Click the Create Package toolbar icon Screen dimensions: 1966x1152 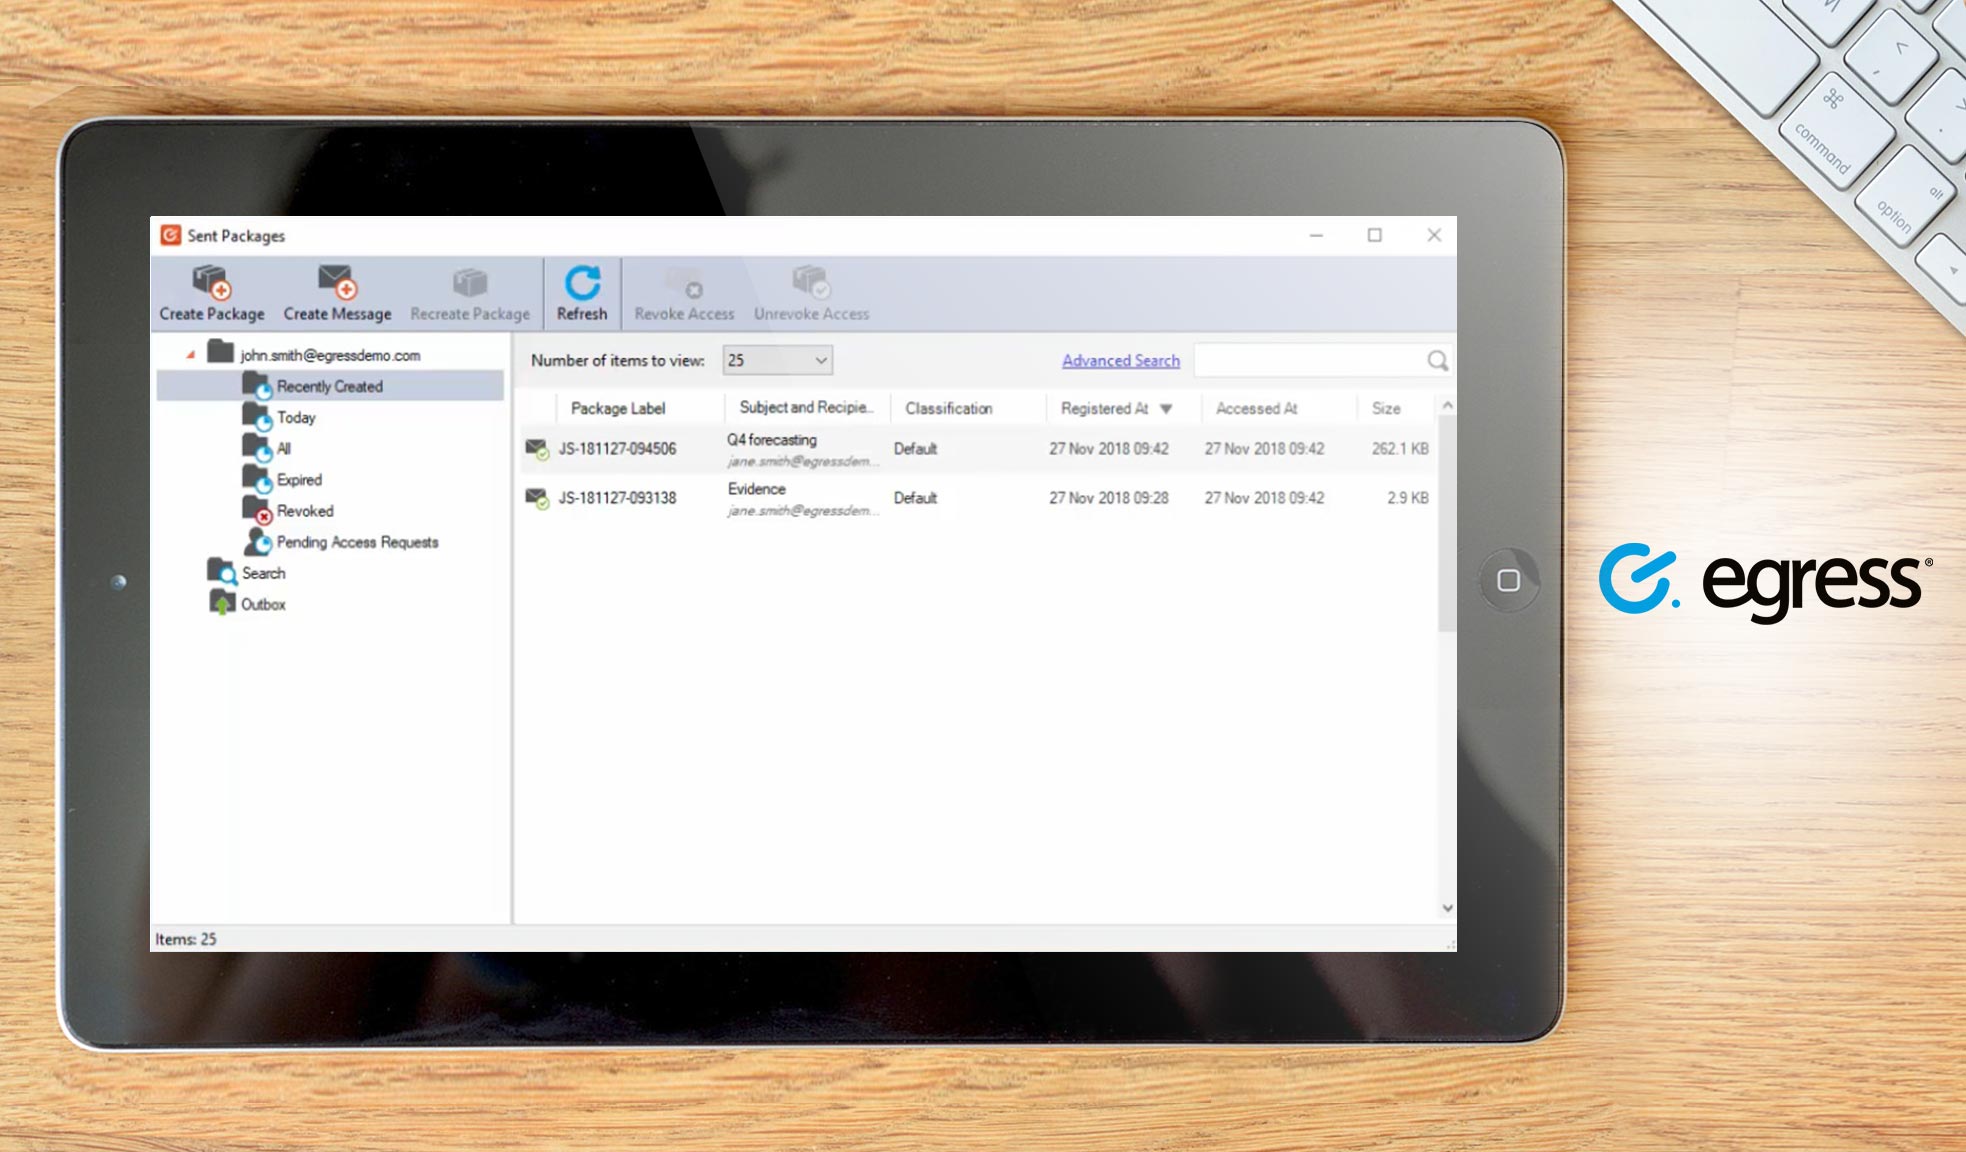tap(211, 290)
